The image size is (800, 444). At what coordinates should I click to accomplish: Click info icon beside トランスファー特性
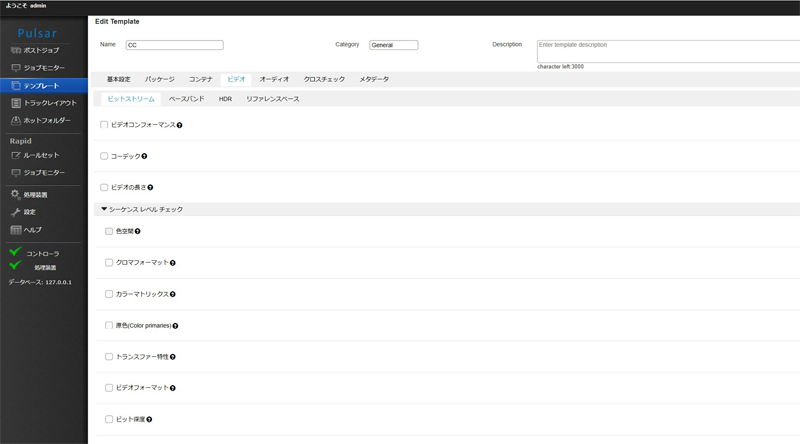[x=172, y=357]
